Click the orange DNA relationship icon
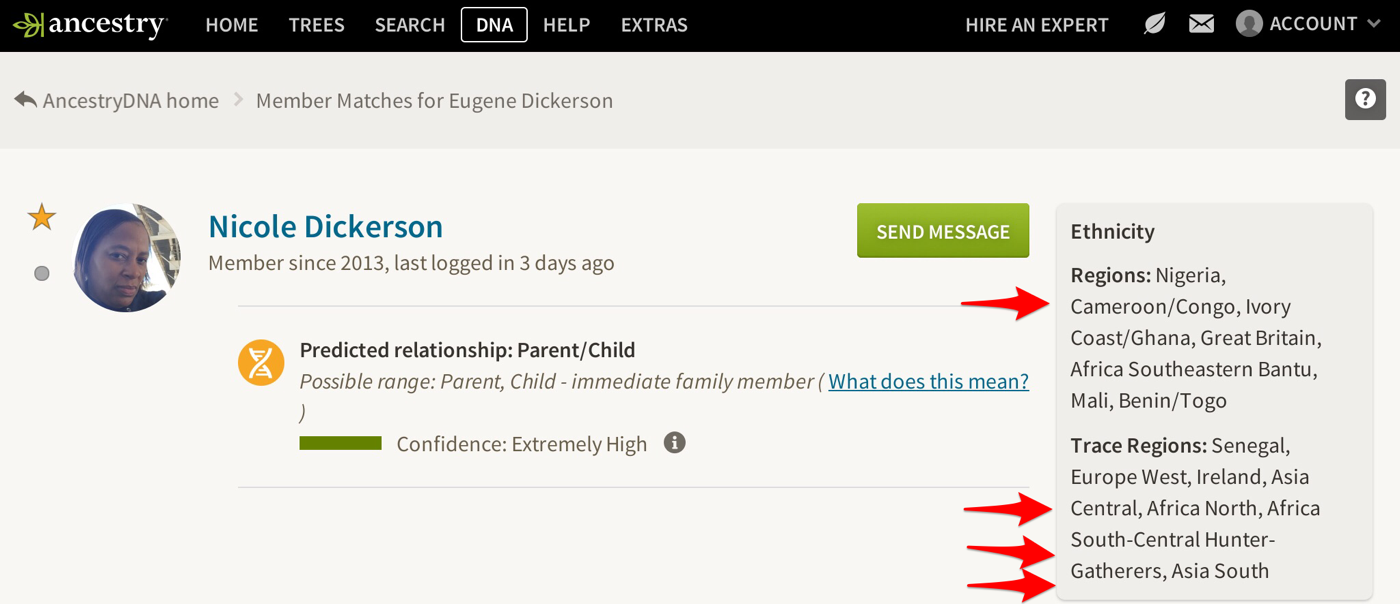The width and height of the screenshot is (1400, 604). point(261,362)
